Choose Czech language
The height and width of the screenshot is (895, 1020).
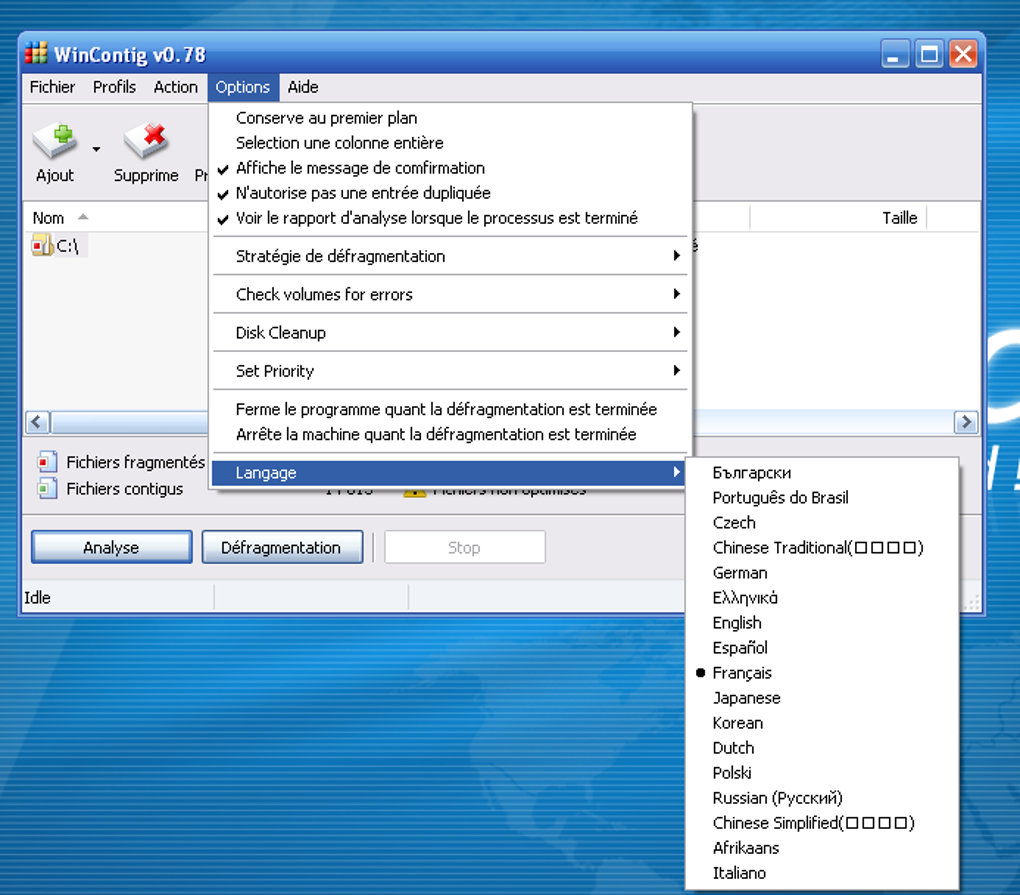(822, 523)
